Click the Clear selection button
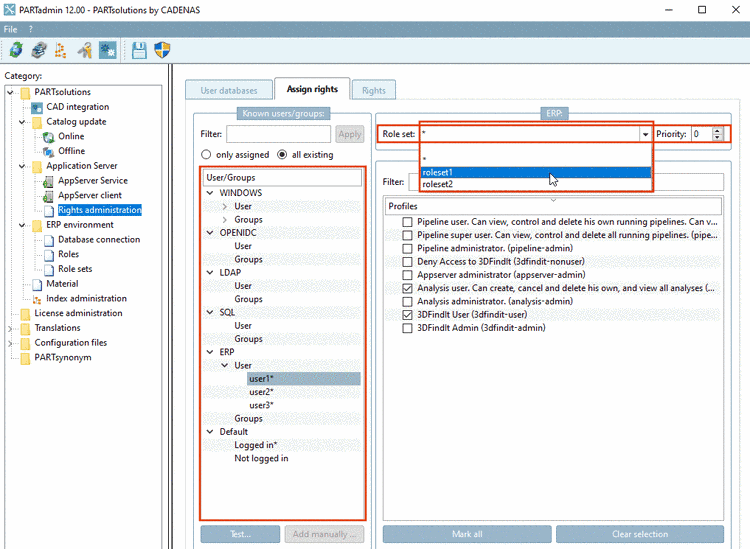Image resolution: width=750 pixels, height=549 pixels. tap(640, 534)
